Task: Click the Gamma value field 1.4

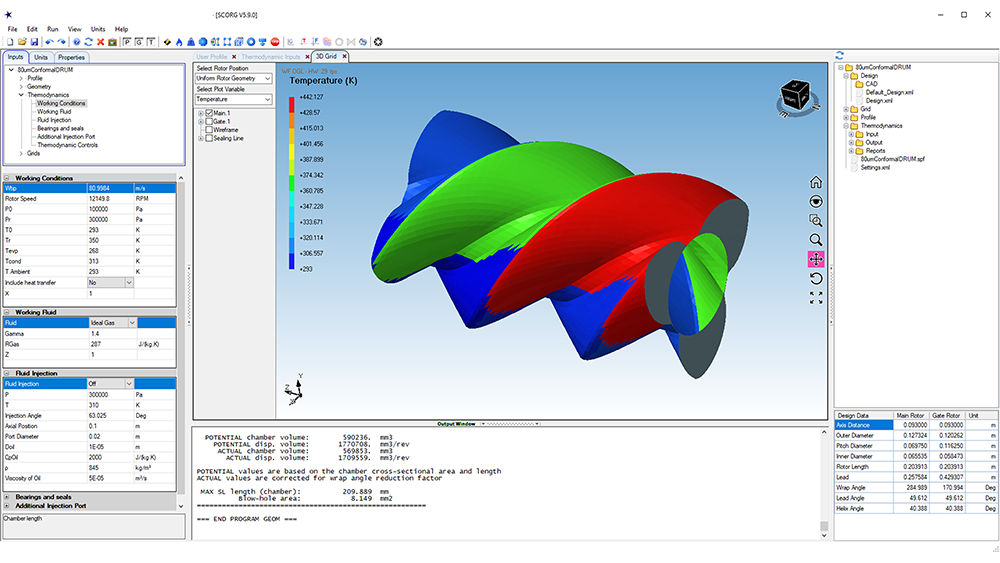Action: point(112,333)
